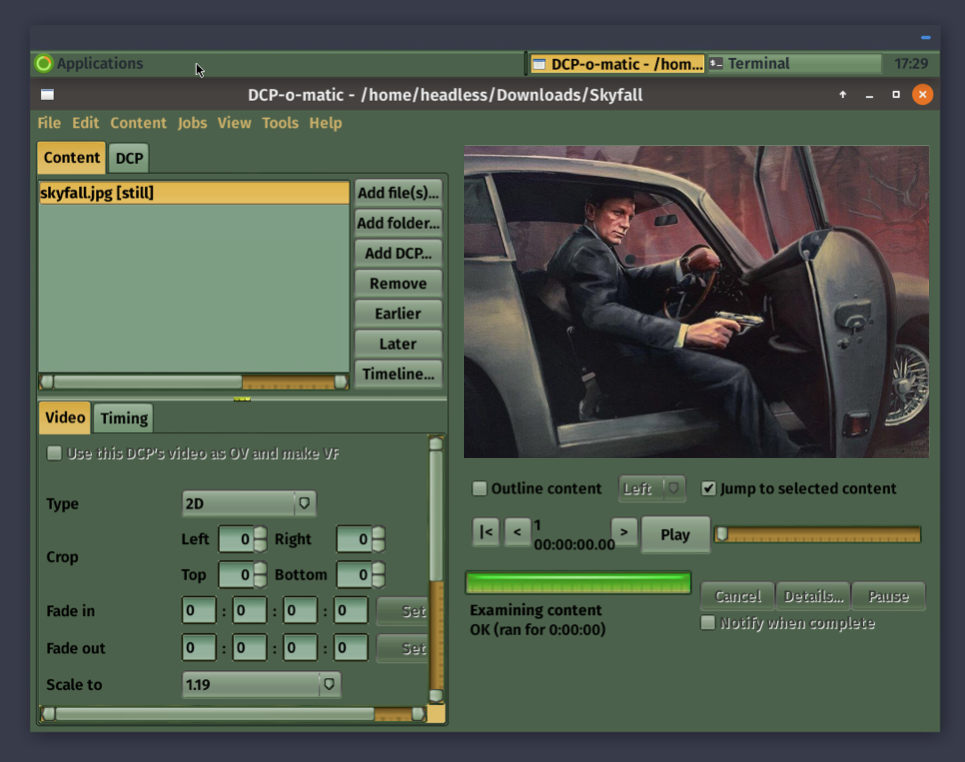
Task: Uncheck Jump to selected content
Action: [709, 489]
